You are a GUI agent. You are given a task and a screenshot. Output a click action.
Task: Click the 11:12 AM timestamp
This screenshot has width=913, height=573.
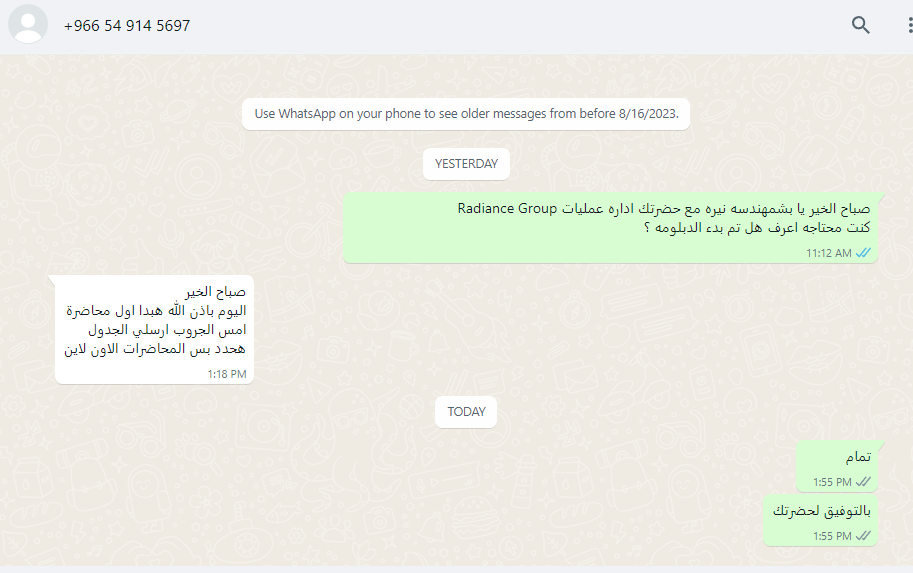tap(829, 253)
